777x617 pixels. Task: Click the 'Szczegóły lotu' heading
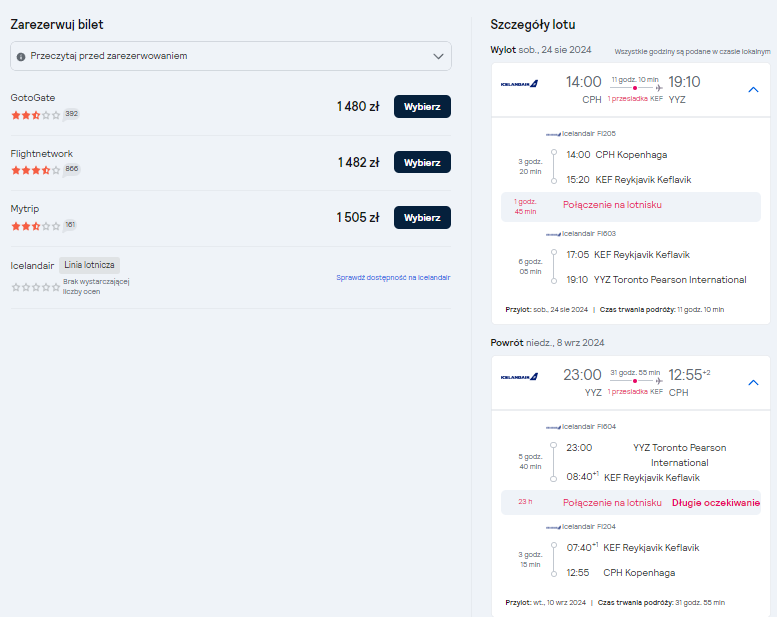pos(533,25)
